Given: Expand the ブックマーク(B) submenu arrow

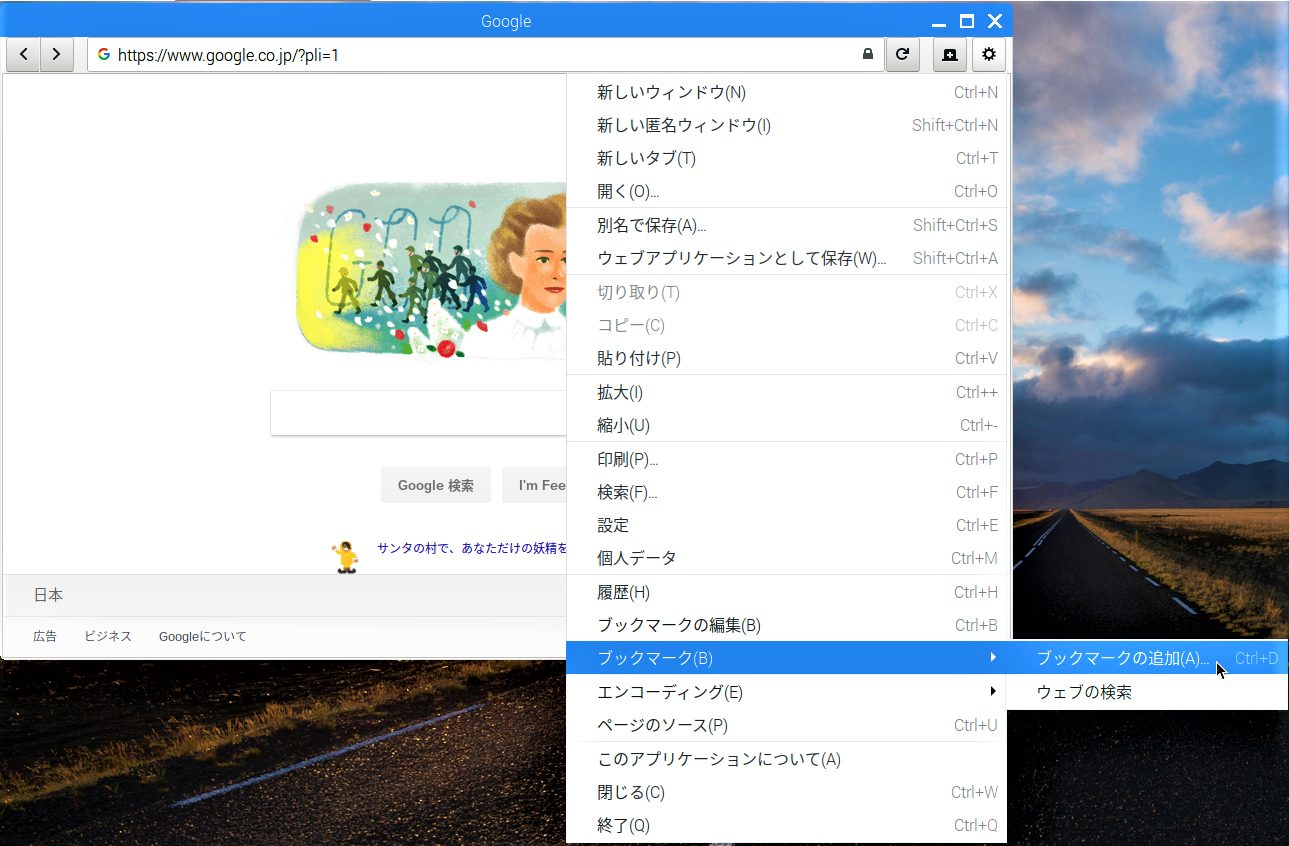Looking at the screenshot, I should (x=992, y=658).
